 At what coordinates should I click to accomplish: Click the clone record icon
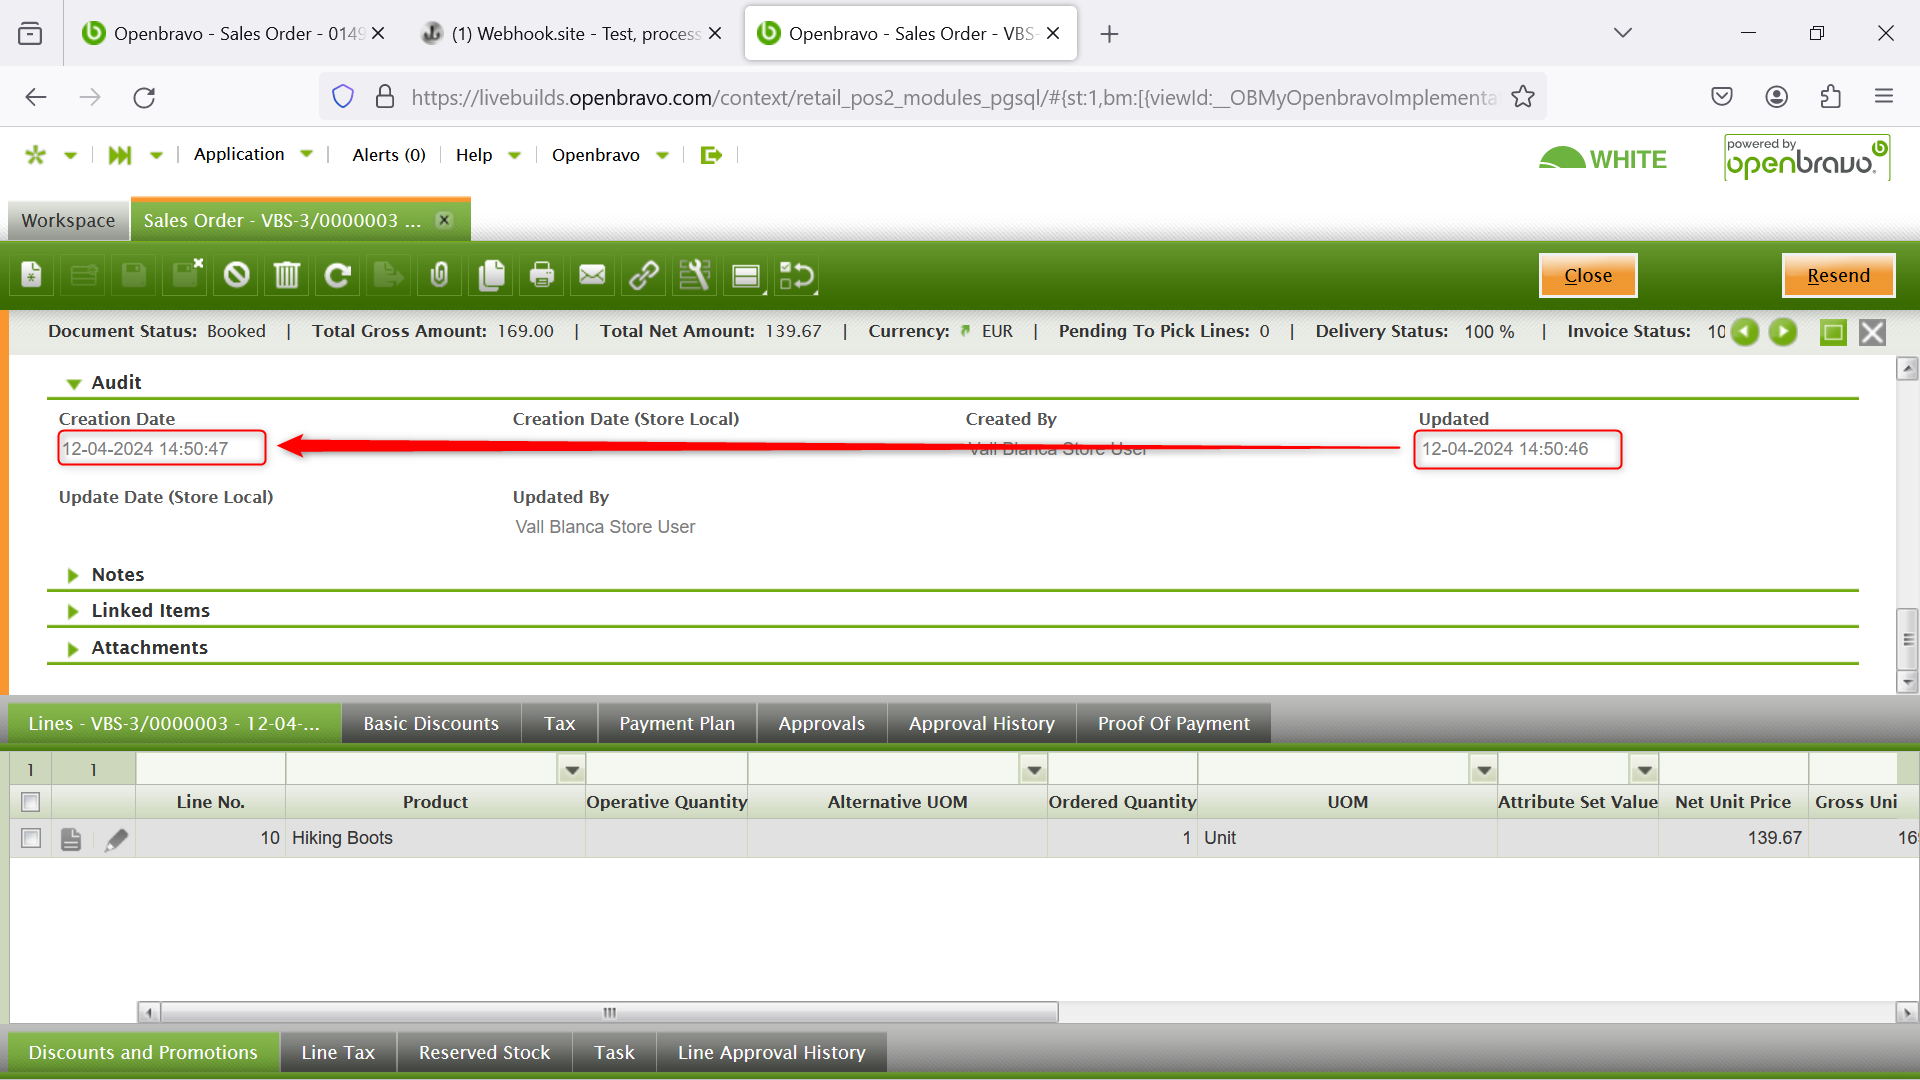(491, 275)
